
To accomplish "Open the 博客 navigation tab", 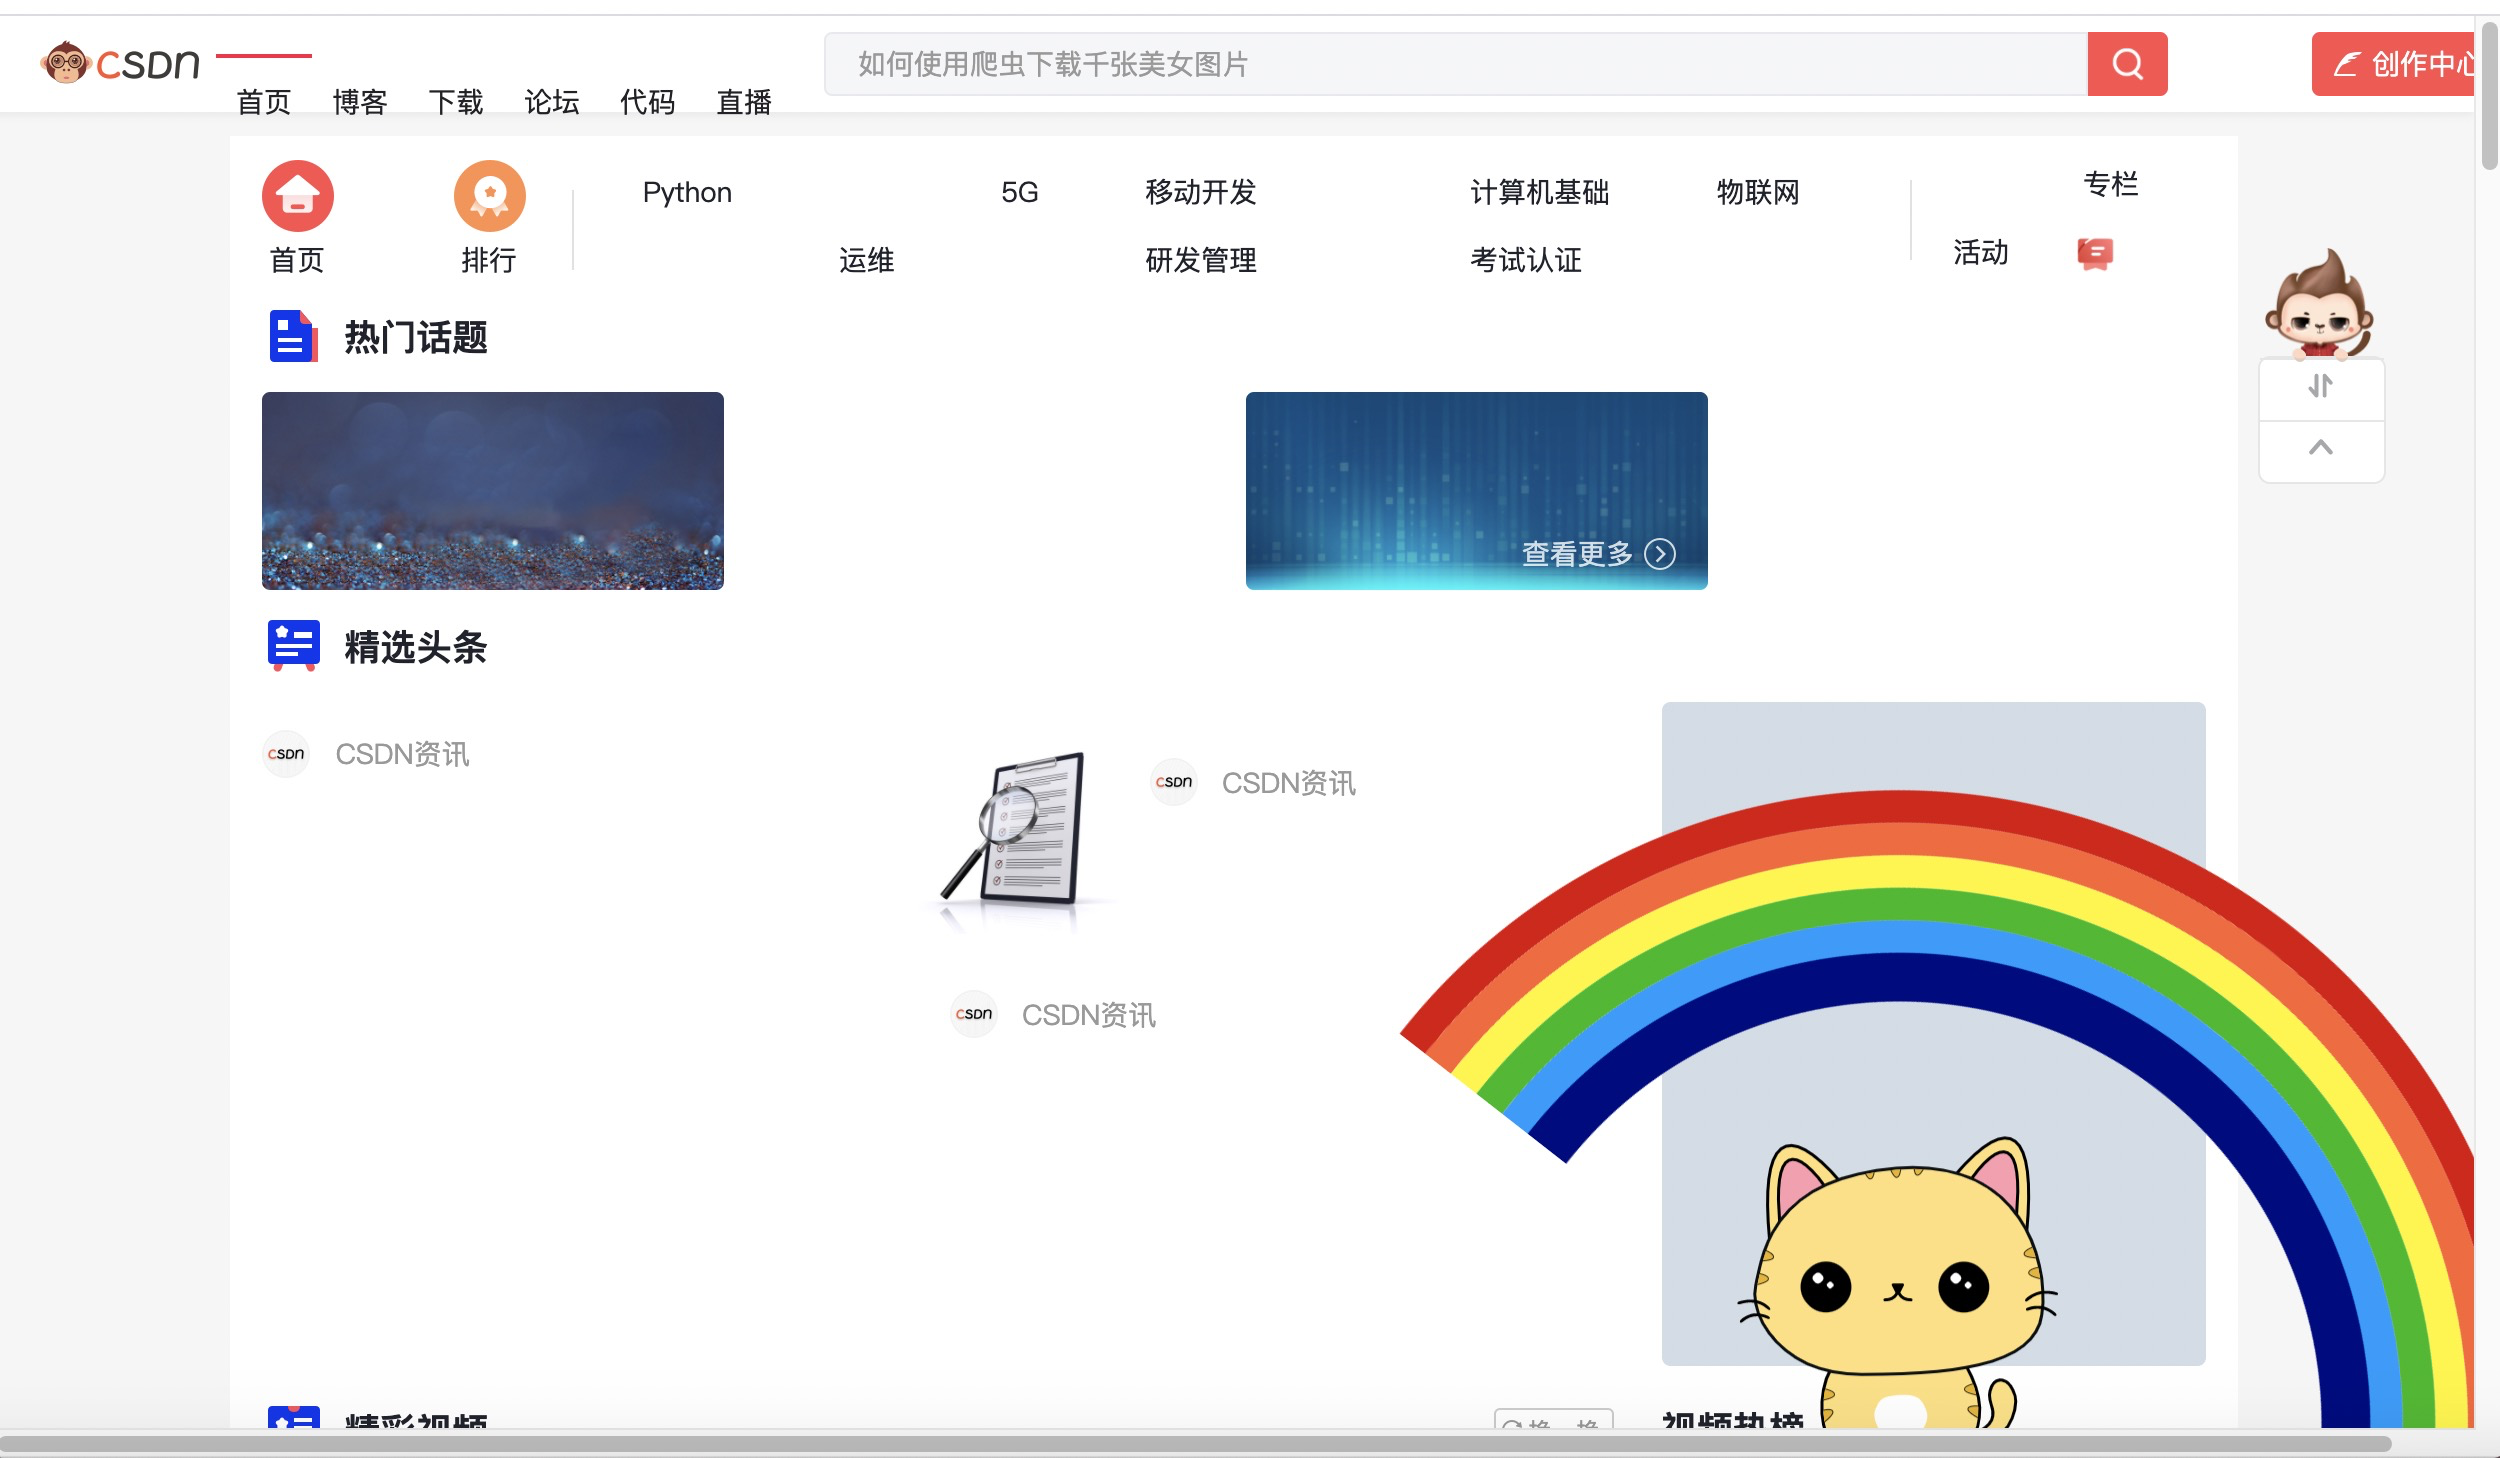I will click(361, 102).
